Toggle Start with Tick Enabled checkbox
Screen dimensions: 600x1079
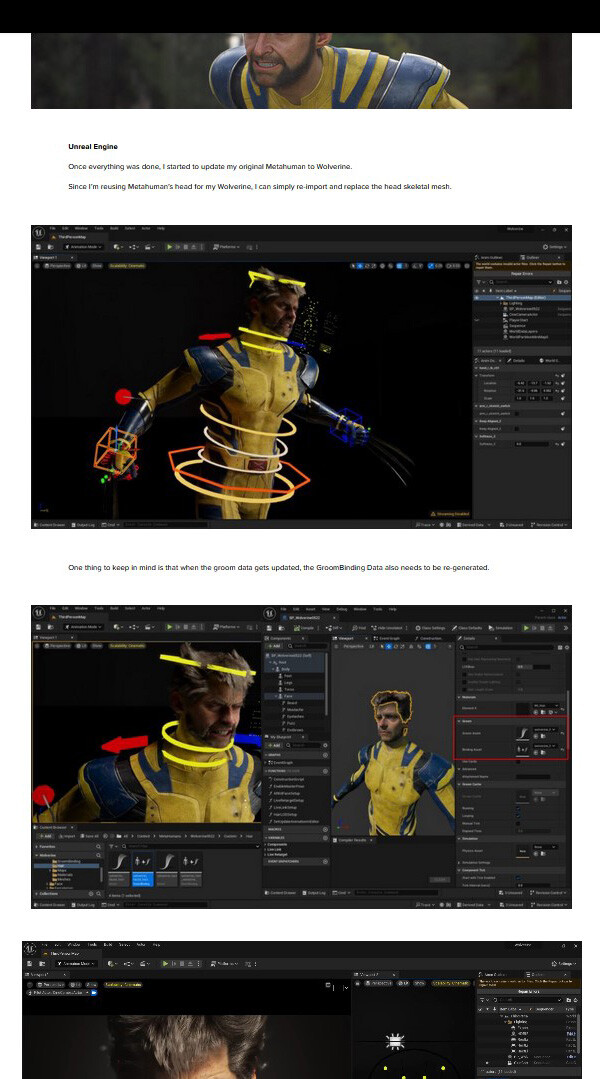coord(518,877)
